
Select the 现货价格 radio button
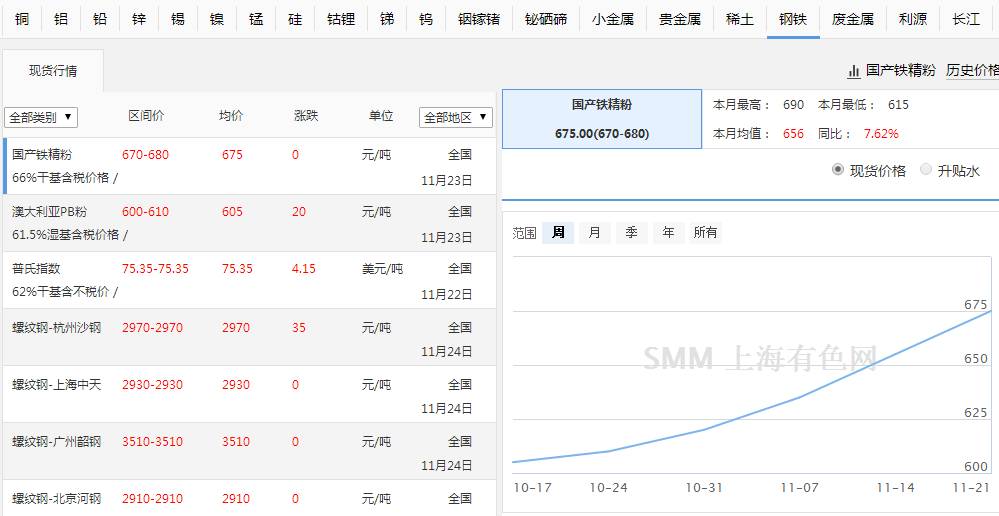pos(838,169)
